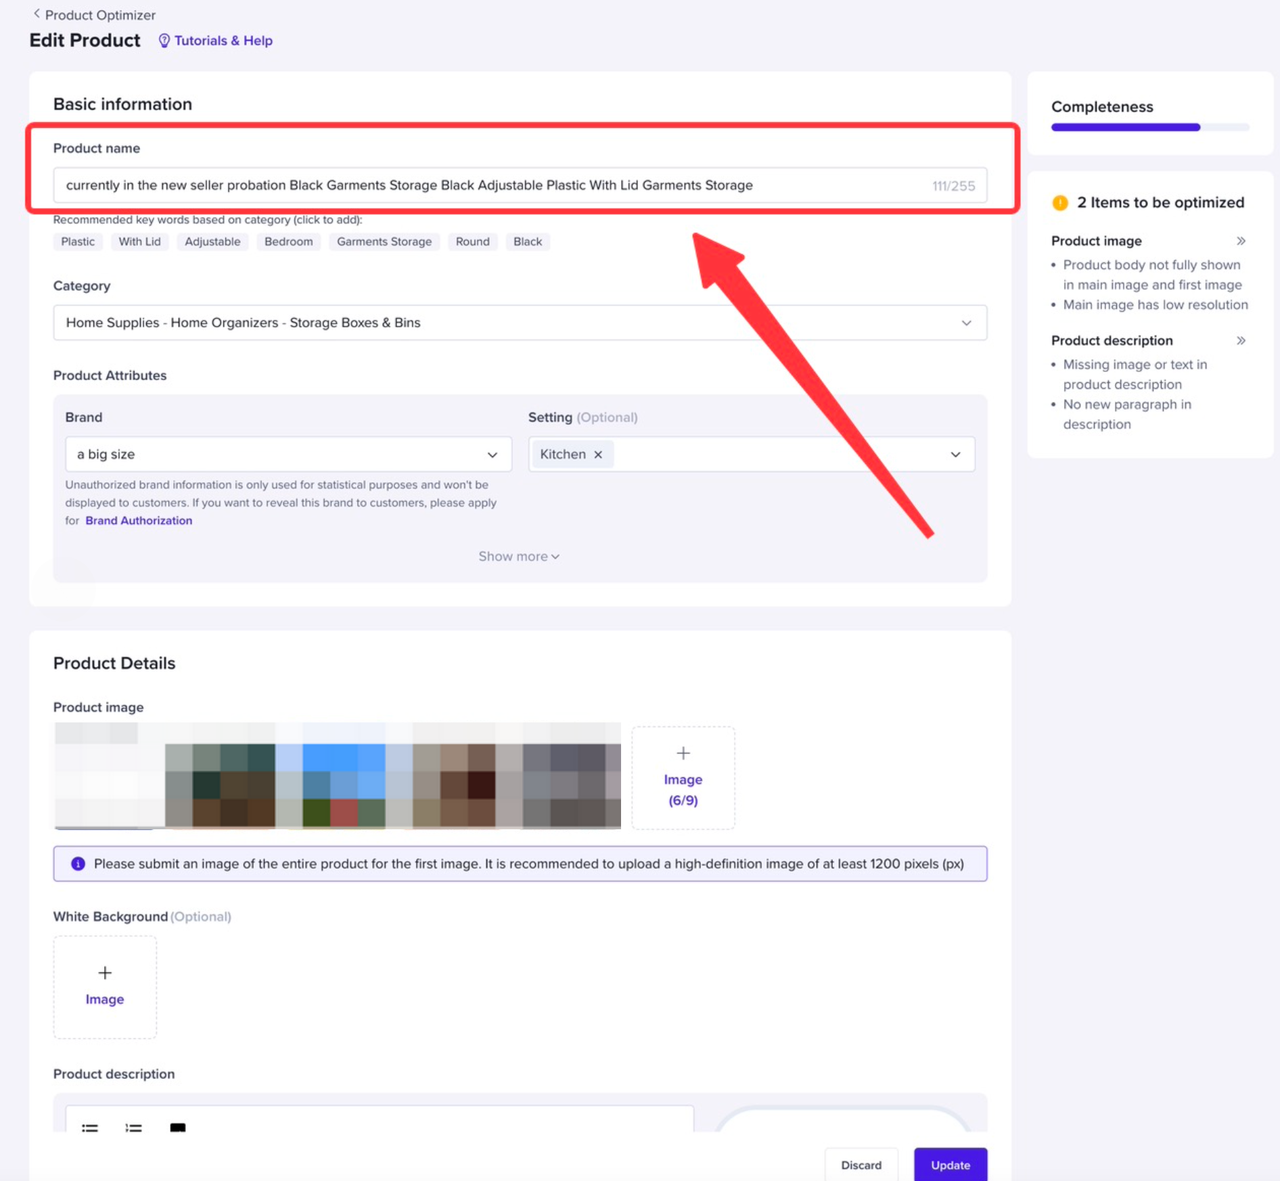Click the Update button

pos(950,1165)
